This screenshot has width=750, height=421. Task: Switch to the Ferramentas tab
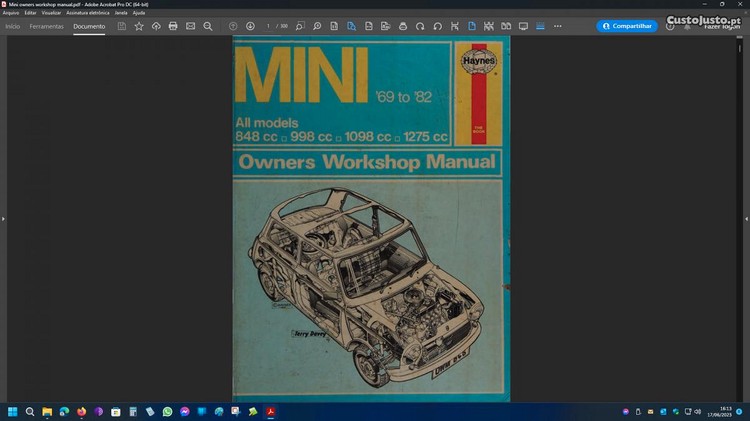point(46,26)
